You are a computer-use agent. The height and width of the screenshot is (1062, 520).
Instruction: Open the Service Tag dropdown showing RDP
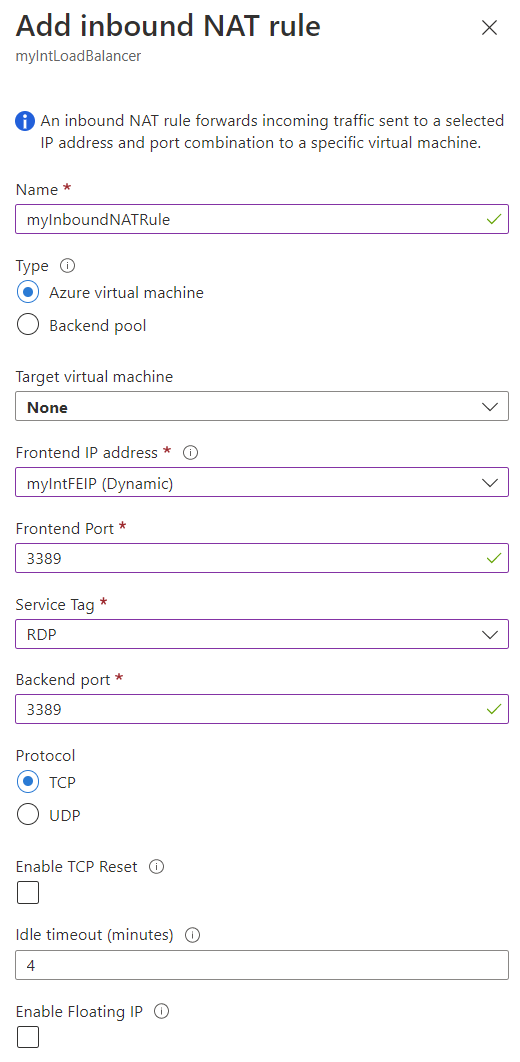[262, 634]
